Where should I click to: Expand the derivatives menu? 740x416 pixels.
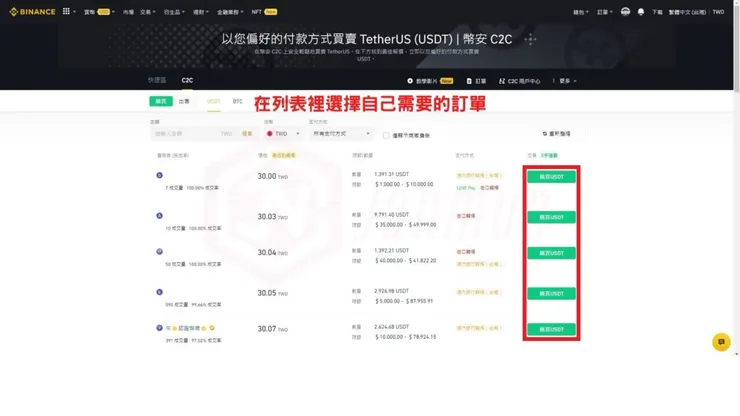(174, 12)
